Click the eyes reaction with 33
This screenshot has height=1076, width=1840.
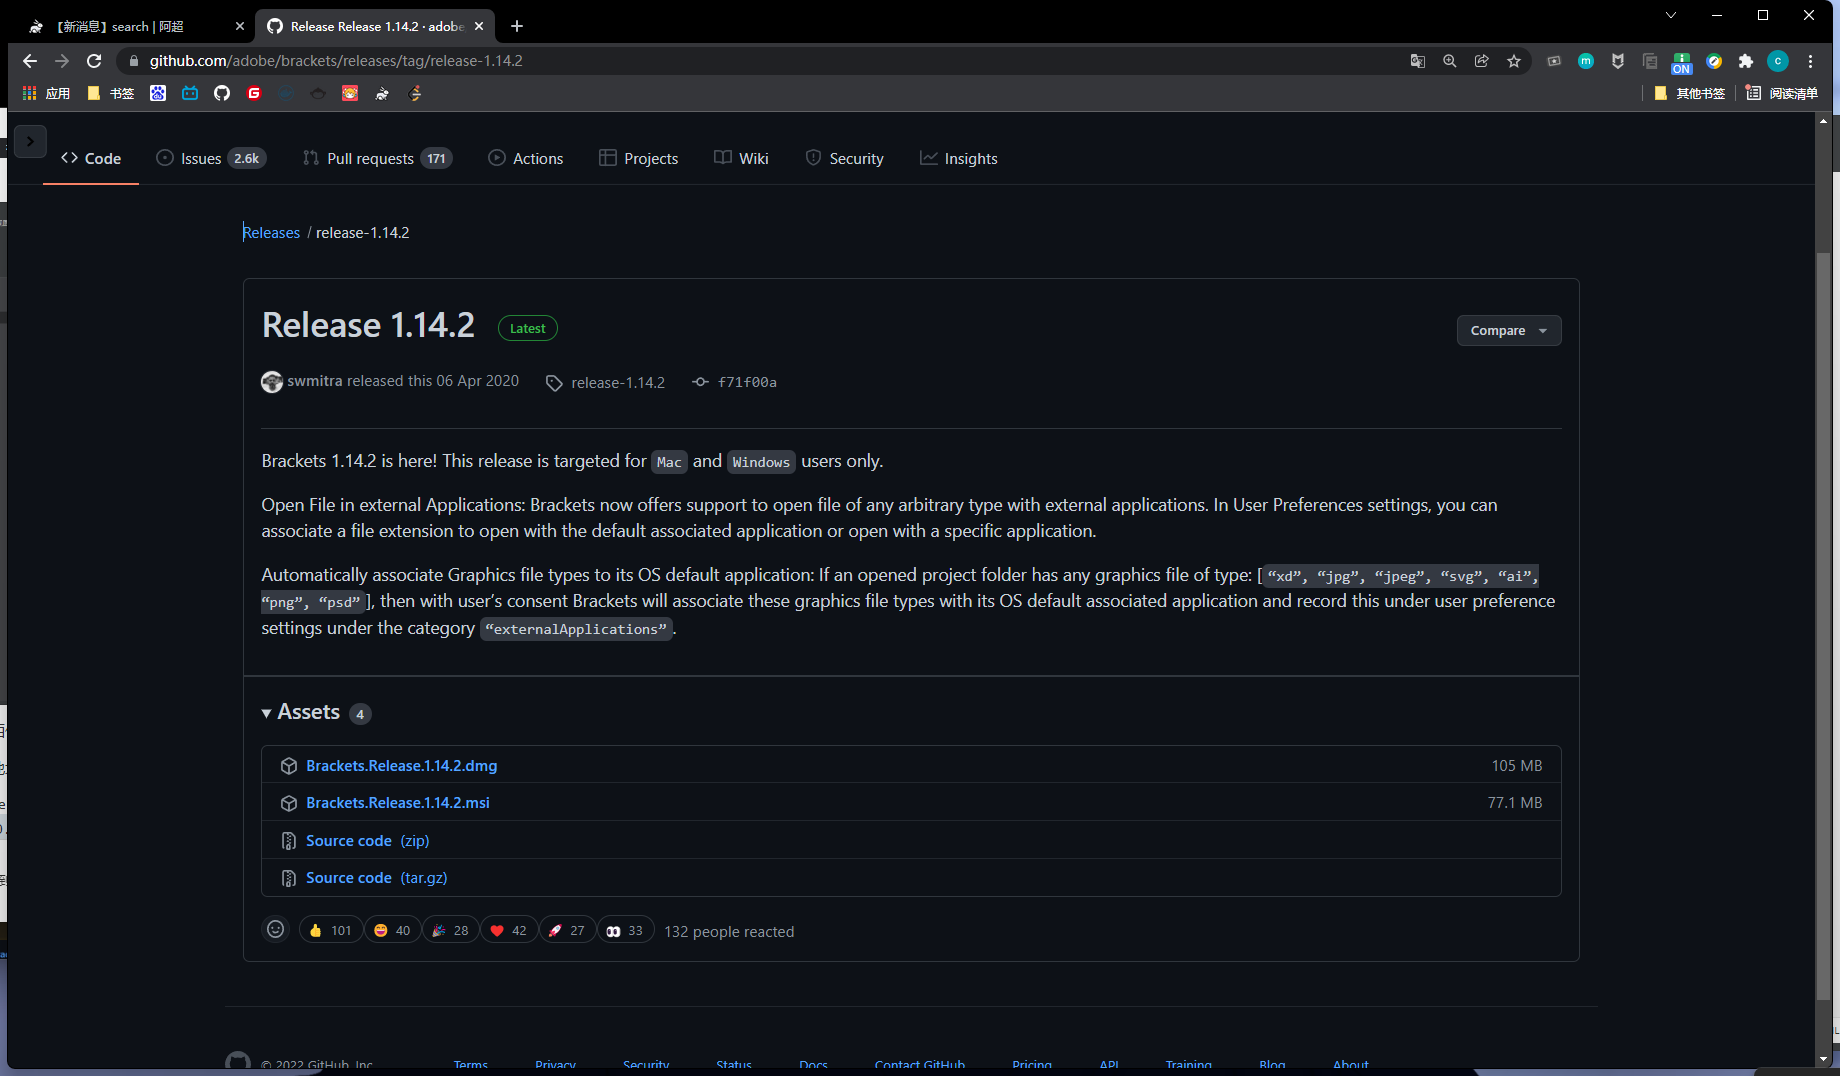[x=625, y=930]
